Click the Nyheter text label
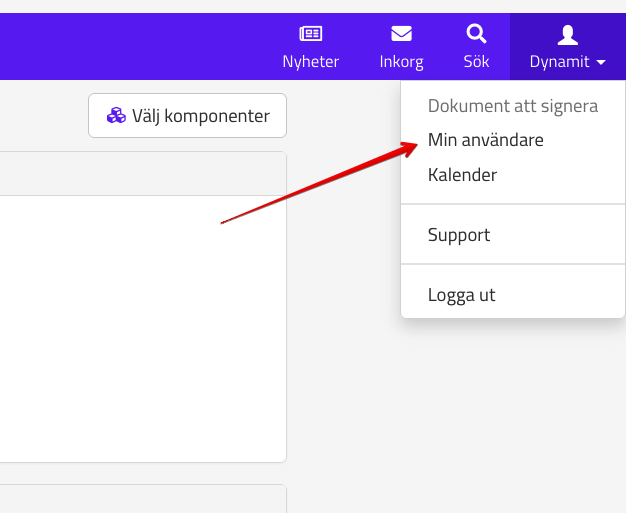The width and height of the screenshot is (626, 513). pyautogui.click(x=310, y=62)
